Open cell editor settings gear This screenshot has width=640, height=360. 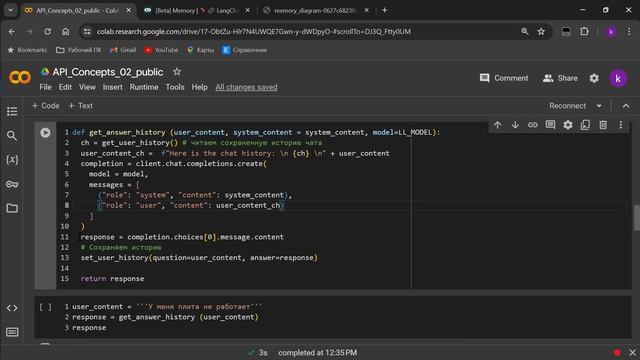point(568,125)
